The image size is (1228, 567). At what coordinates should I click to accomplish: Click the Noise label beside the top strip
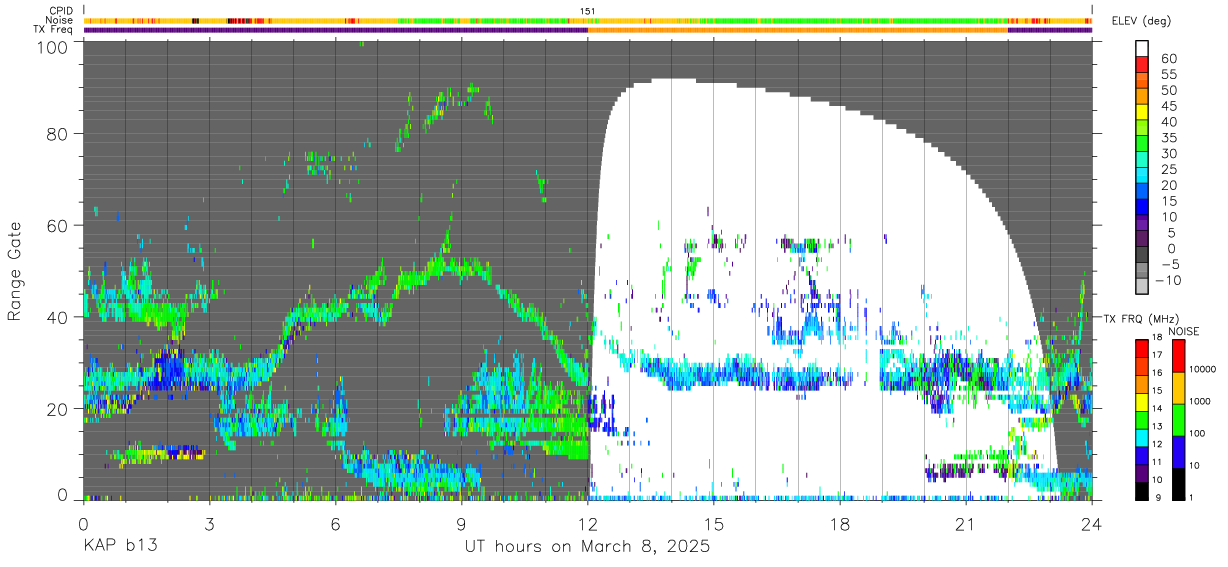click(x=61, y=20)
